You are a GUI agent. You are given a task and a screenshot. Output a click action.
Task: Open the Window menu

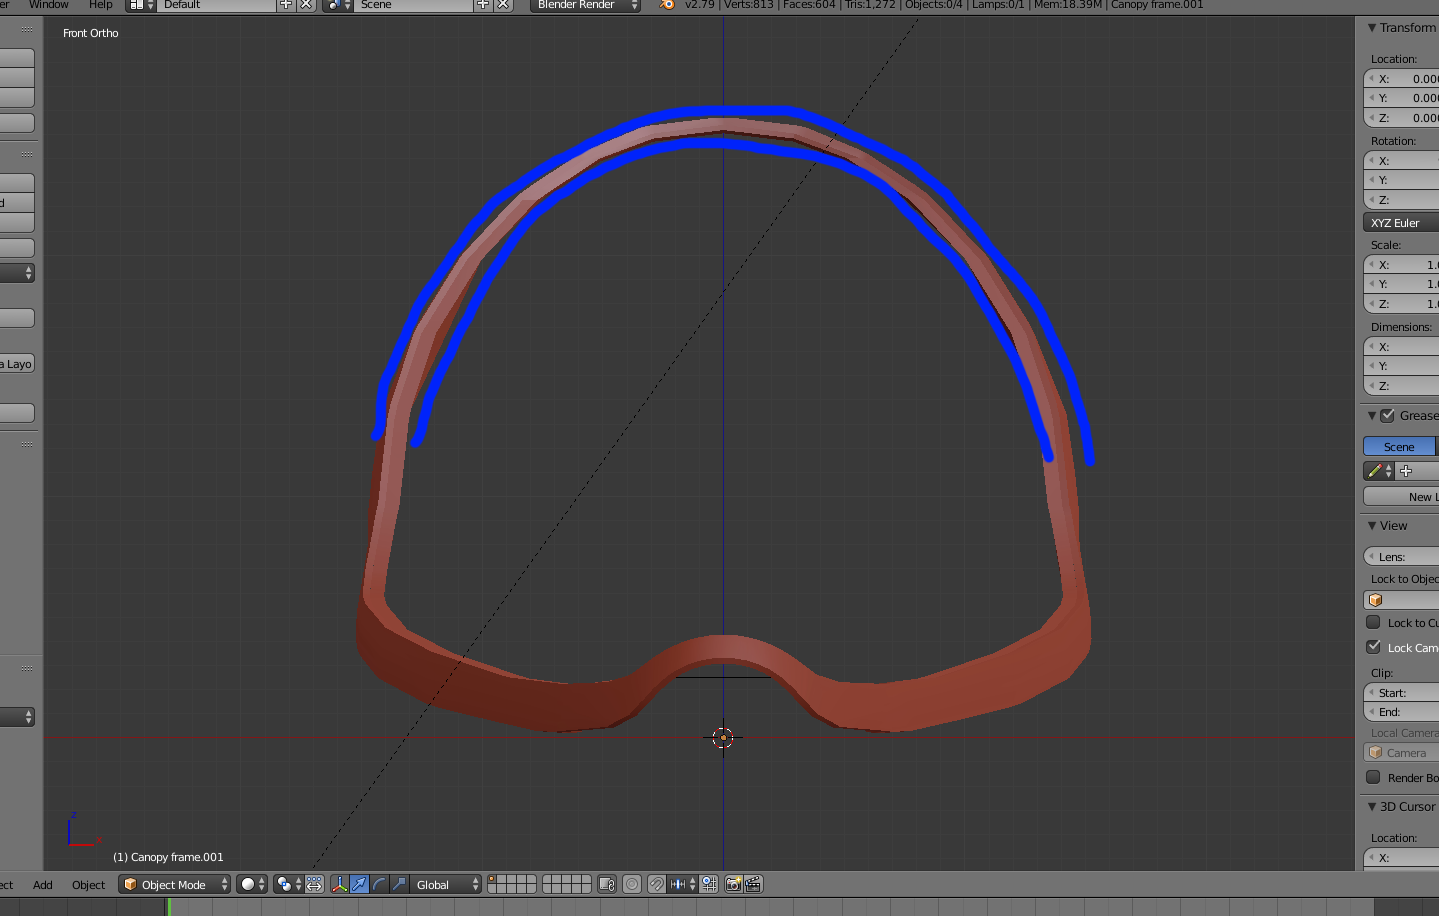tap(48, 5)
